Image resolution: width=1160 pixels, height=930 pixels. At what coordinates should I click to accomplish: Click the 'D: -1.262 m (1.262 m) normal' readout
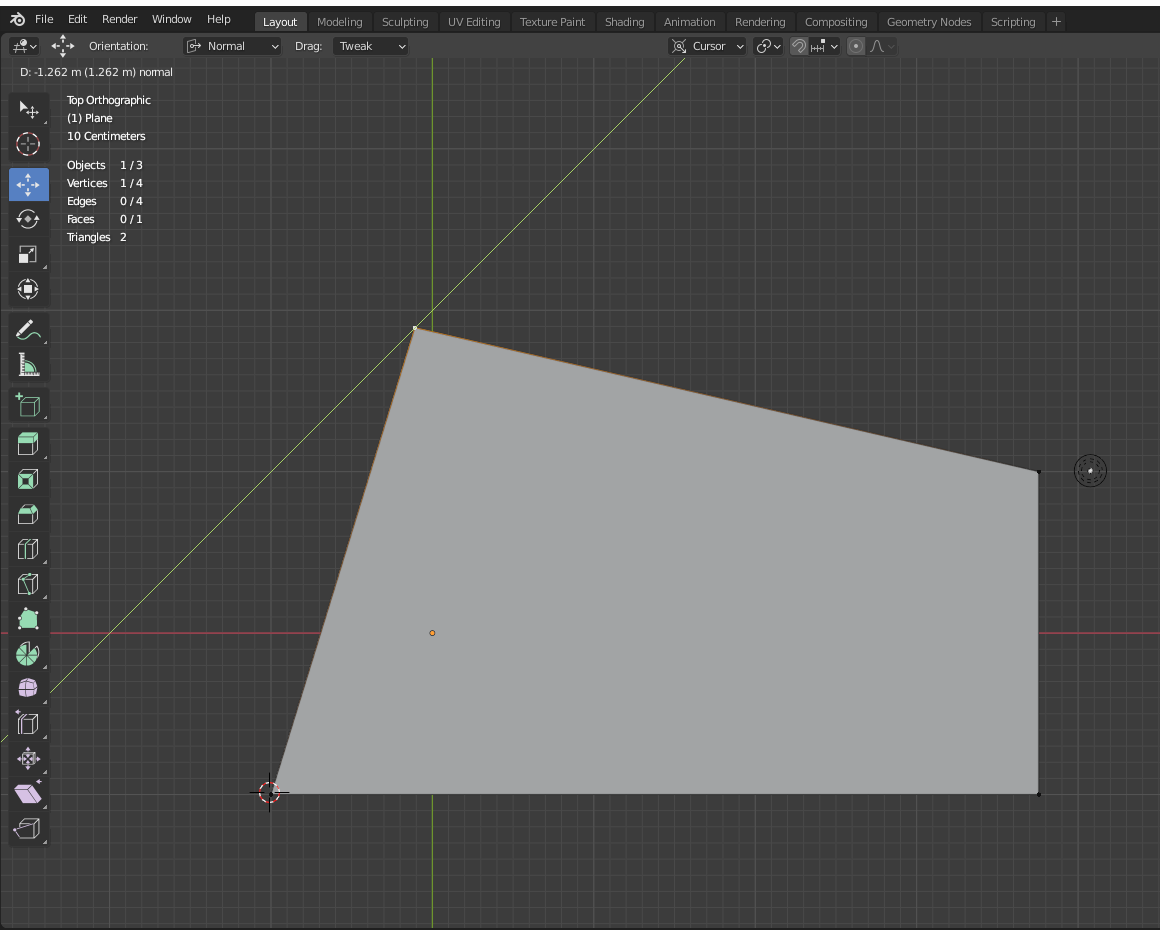tap(96, 72)
